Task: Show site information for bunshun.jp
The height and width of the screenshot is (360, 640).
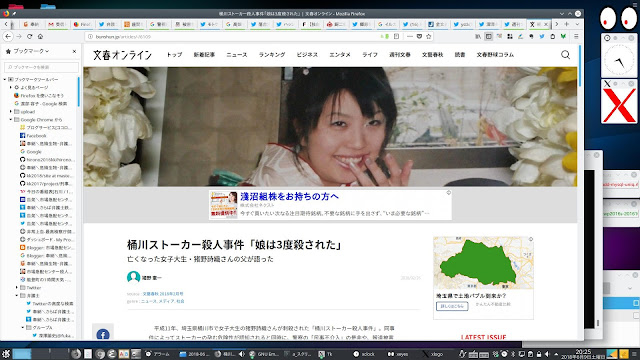Action: [90, 36]
